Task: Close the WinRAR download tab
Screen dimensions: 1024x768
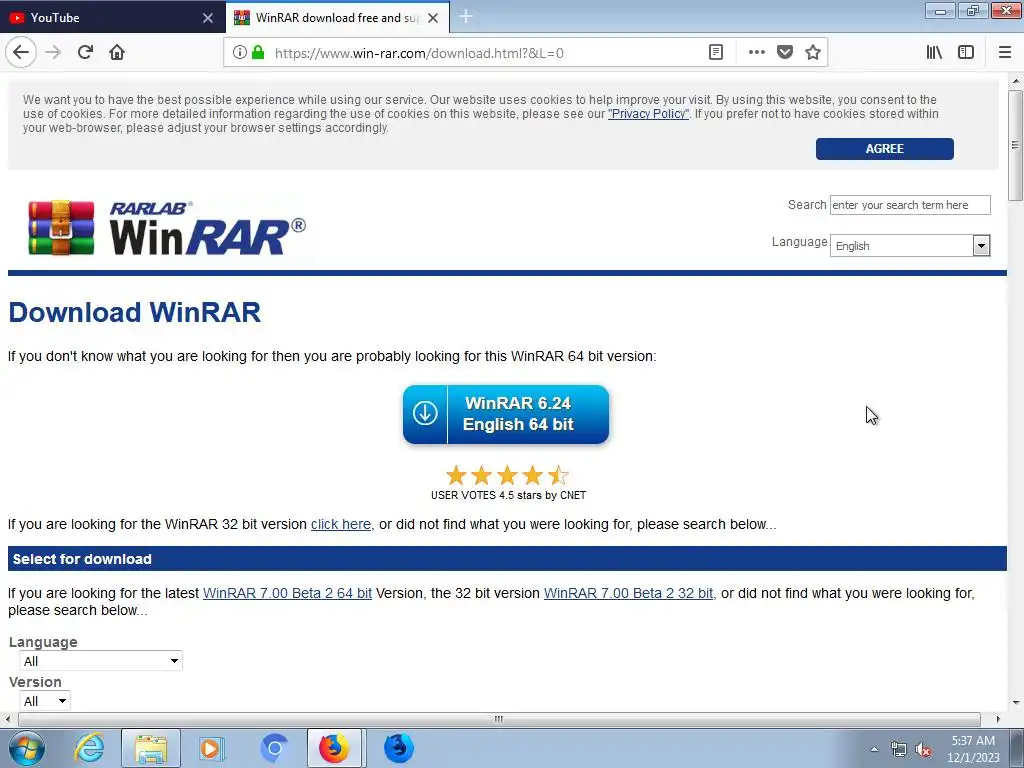Action: [x=433, y=18]
